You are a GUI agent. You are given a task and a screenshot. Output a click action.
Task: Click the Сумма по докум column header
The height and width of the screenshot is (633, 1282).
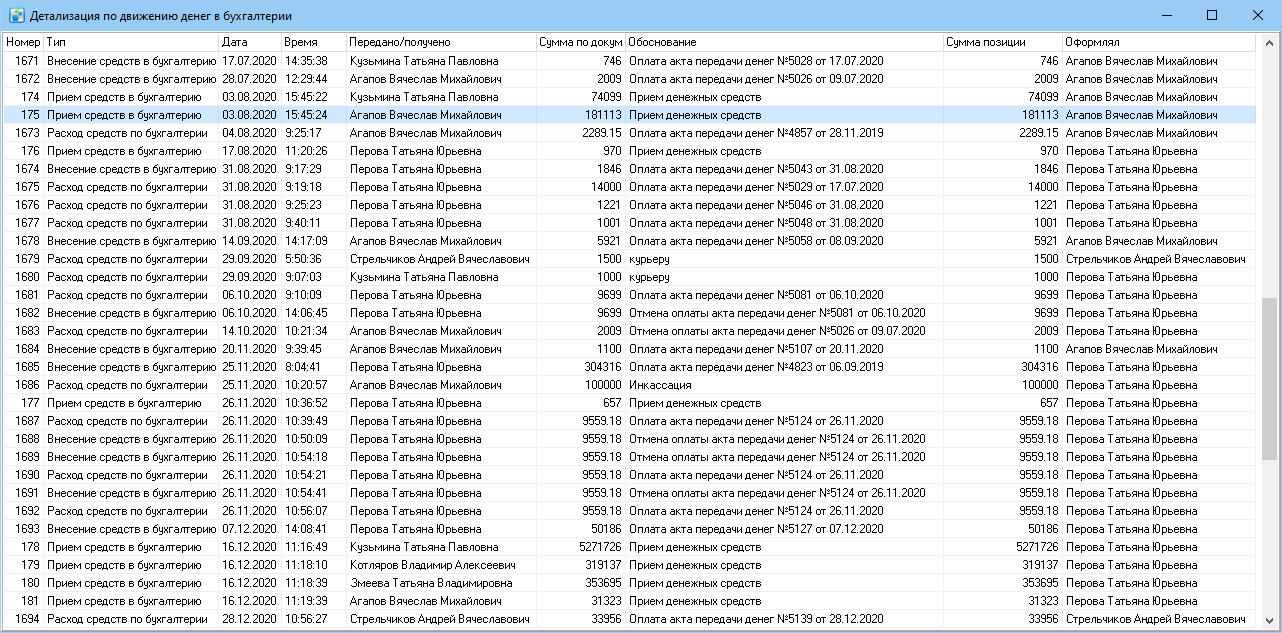581,42
